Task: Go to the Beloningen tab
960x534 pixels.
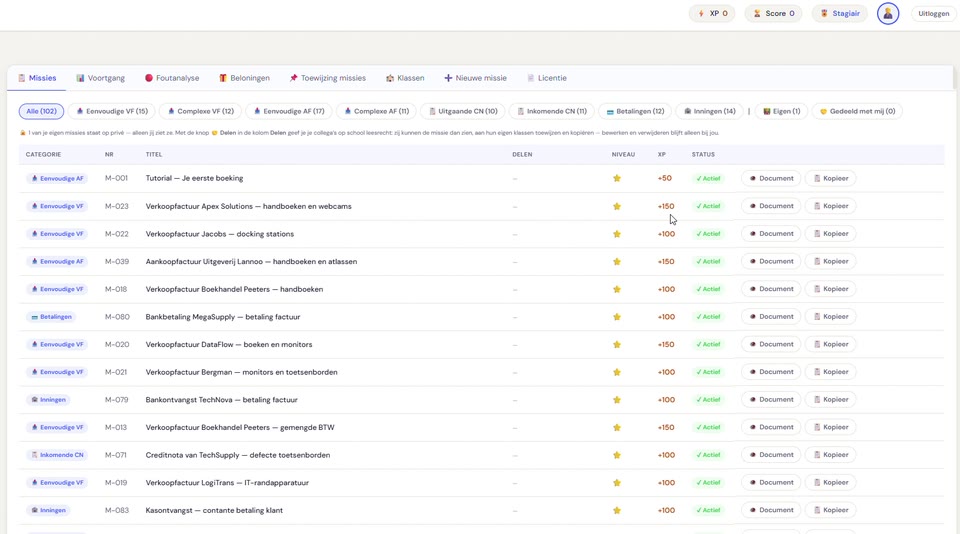Action: coord(244,78)
